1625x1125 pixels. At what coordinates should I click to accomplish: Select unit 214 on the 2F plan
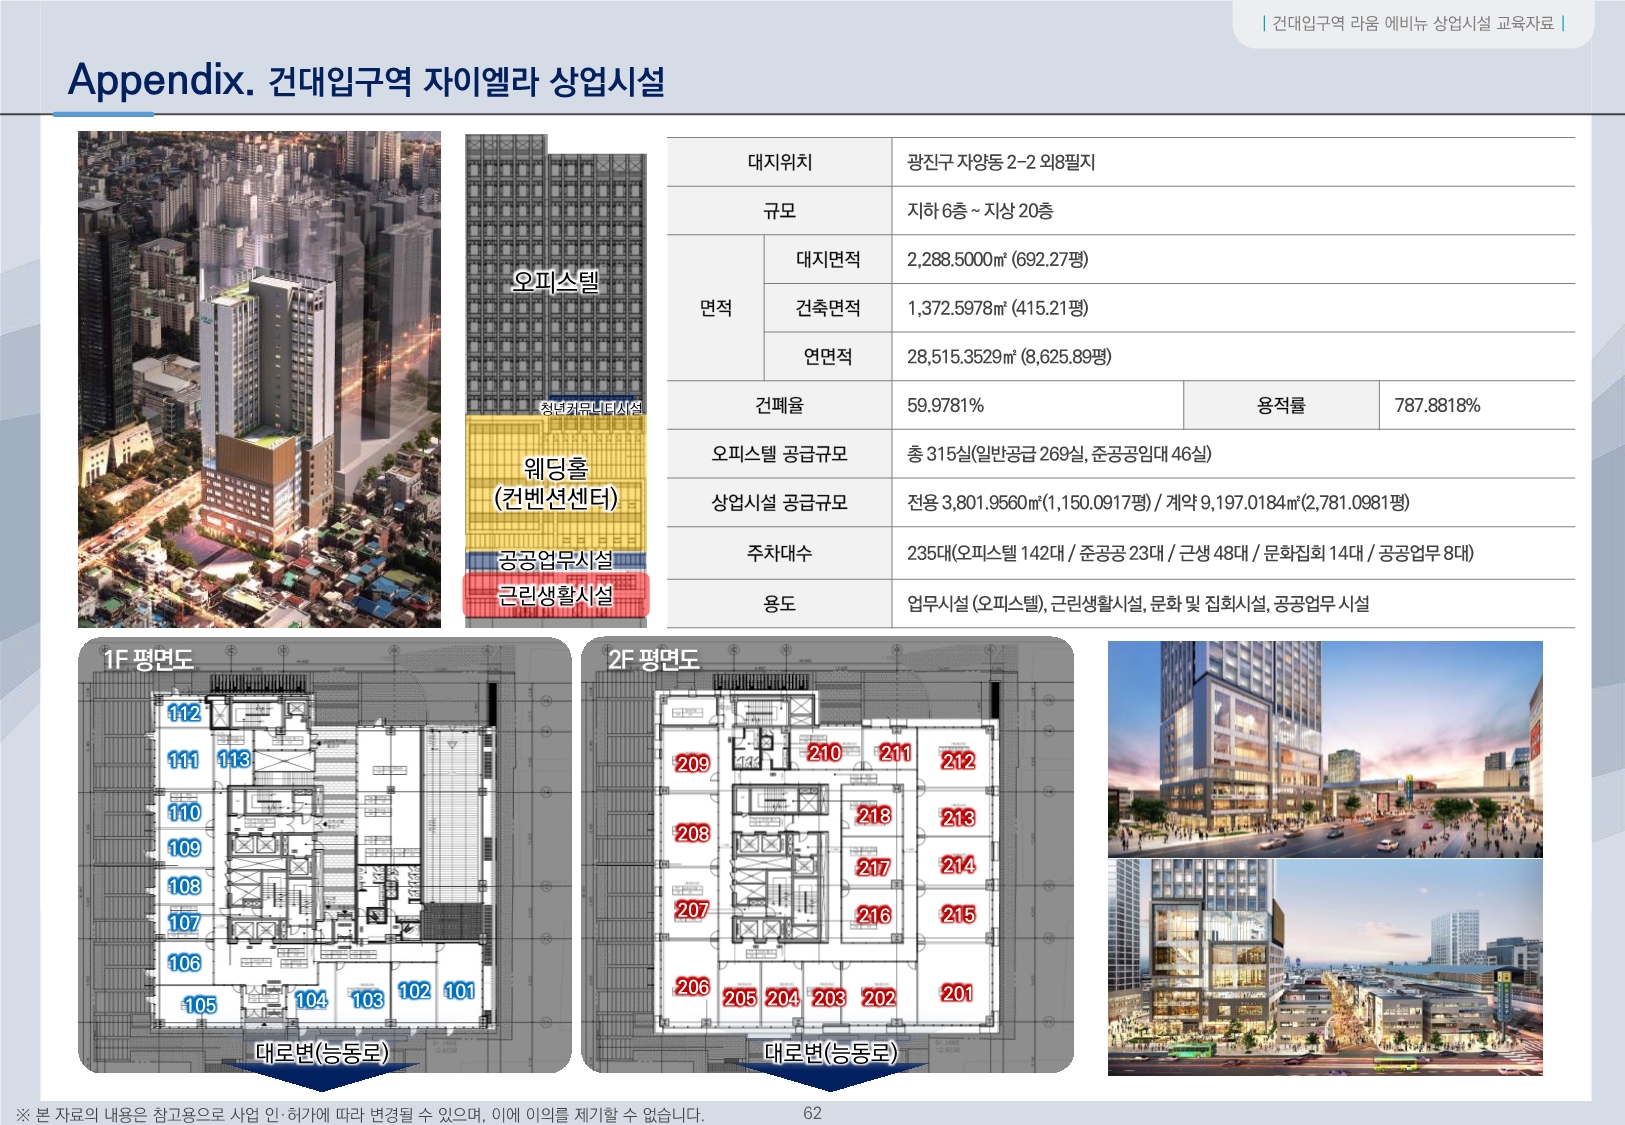pos(958,865)
